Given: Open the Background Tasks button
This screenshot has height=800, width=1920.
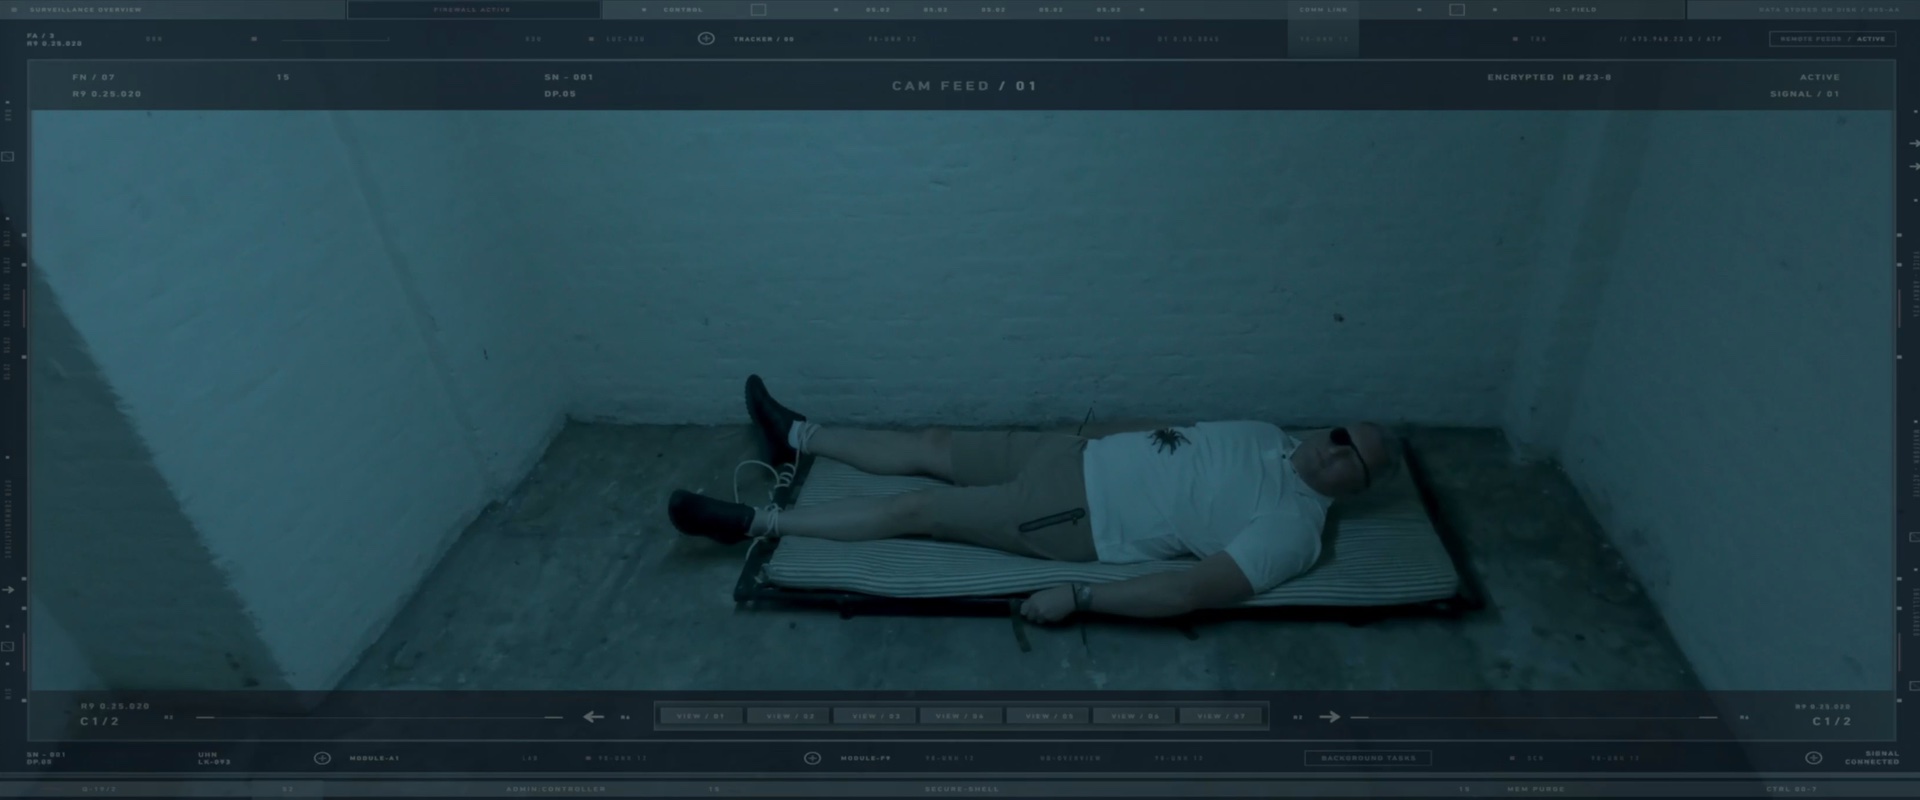Looking at the screenshot, I should pos(1367,758).
